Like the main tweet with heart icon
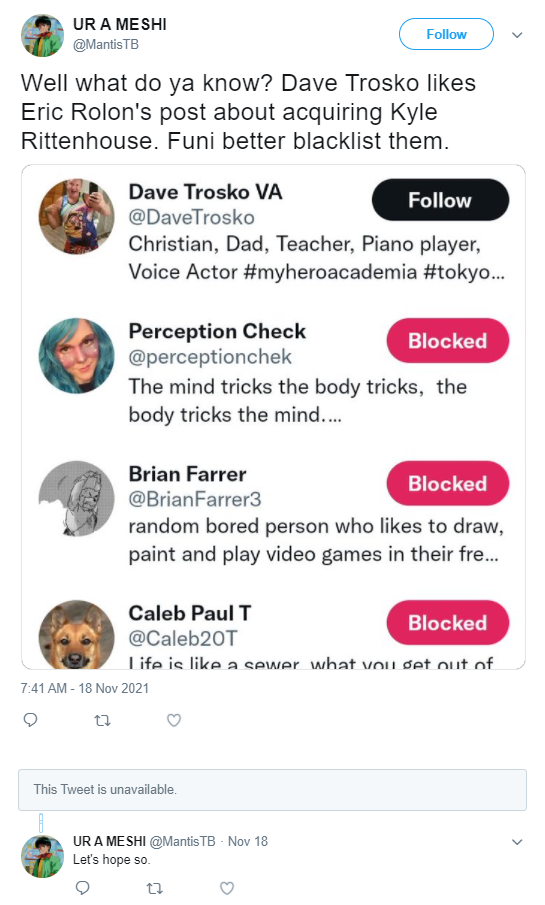Screen dimensions: 545x905 (x=174, y=720)
